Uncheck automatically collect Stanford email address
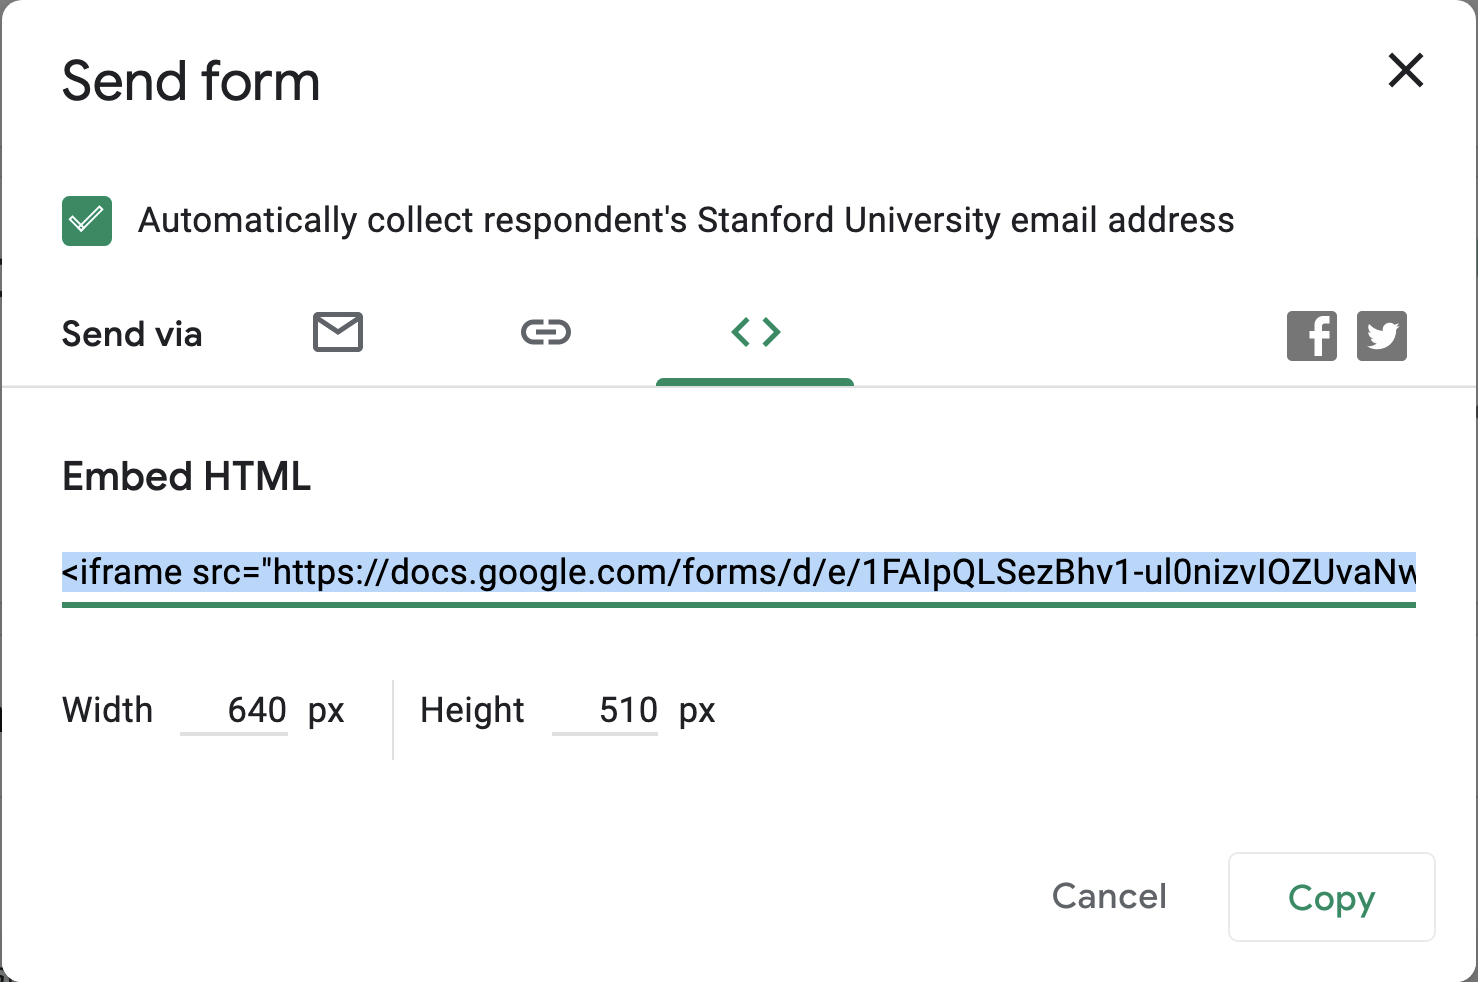1478x982 pixels. coord(87,220)
